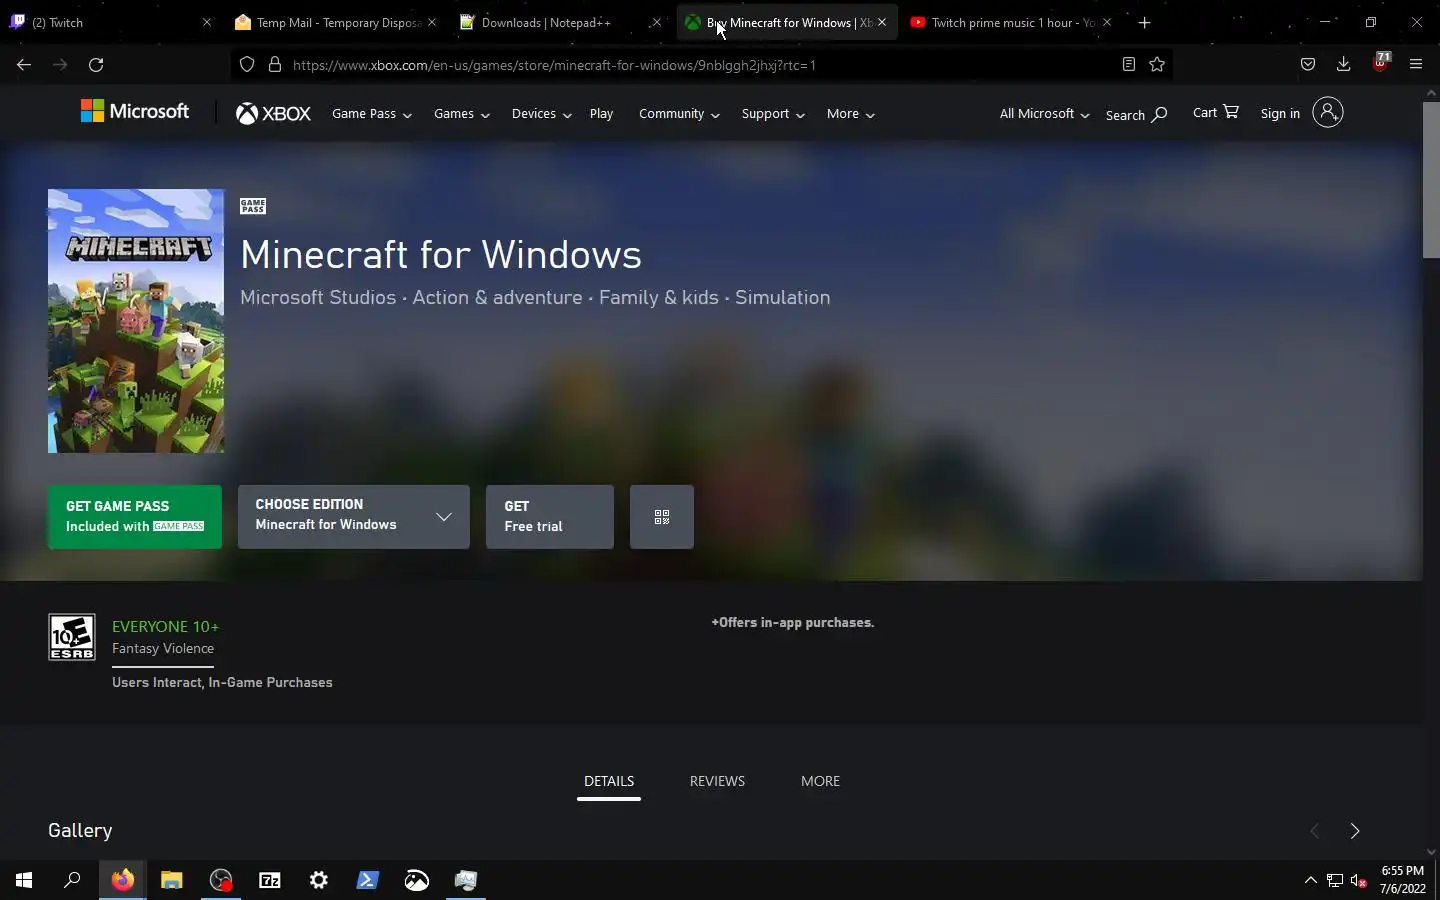Image resolution: width=1440 pixels, height=900 pixels.
Task: Close the Twitch tab
Action: click(207, 22)
